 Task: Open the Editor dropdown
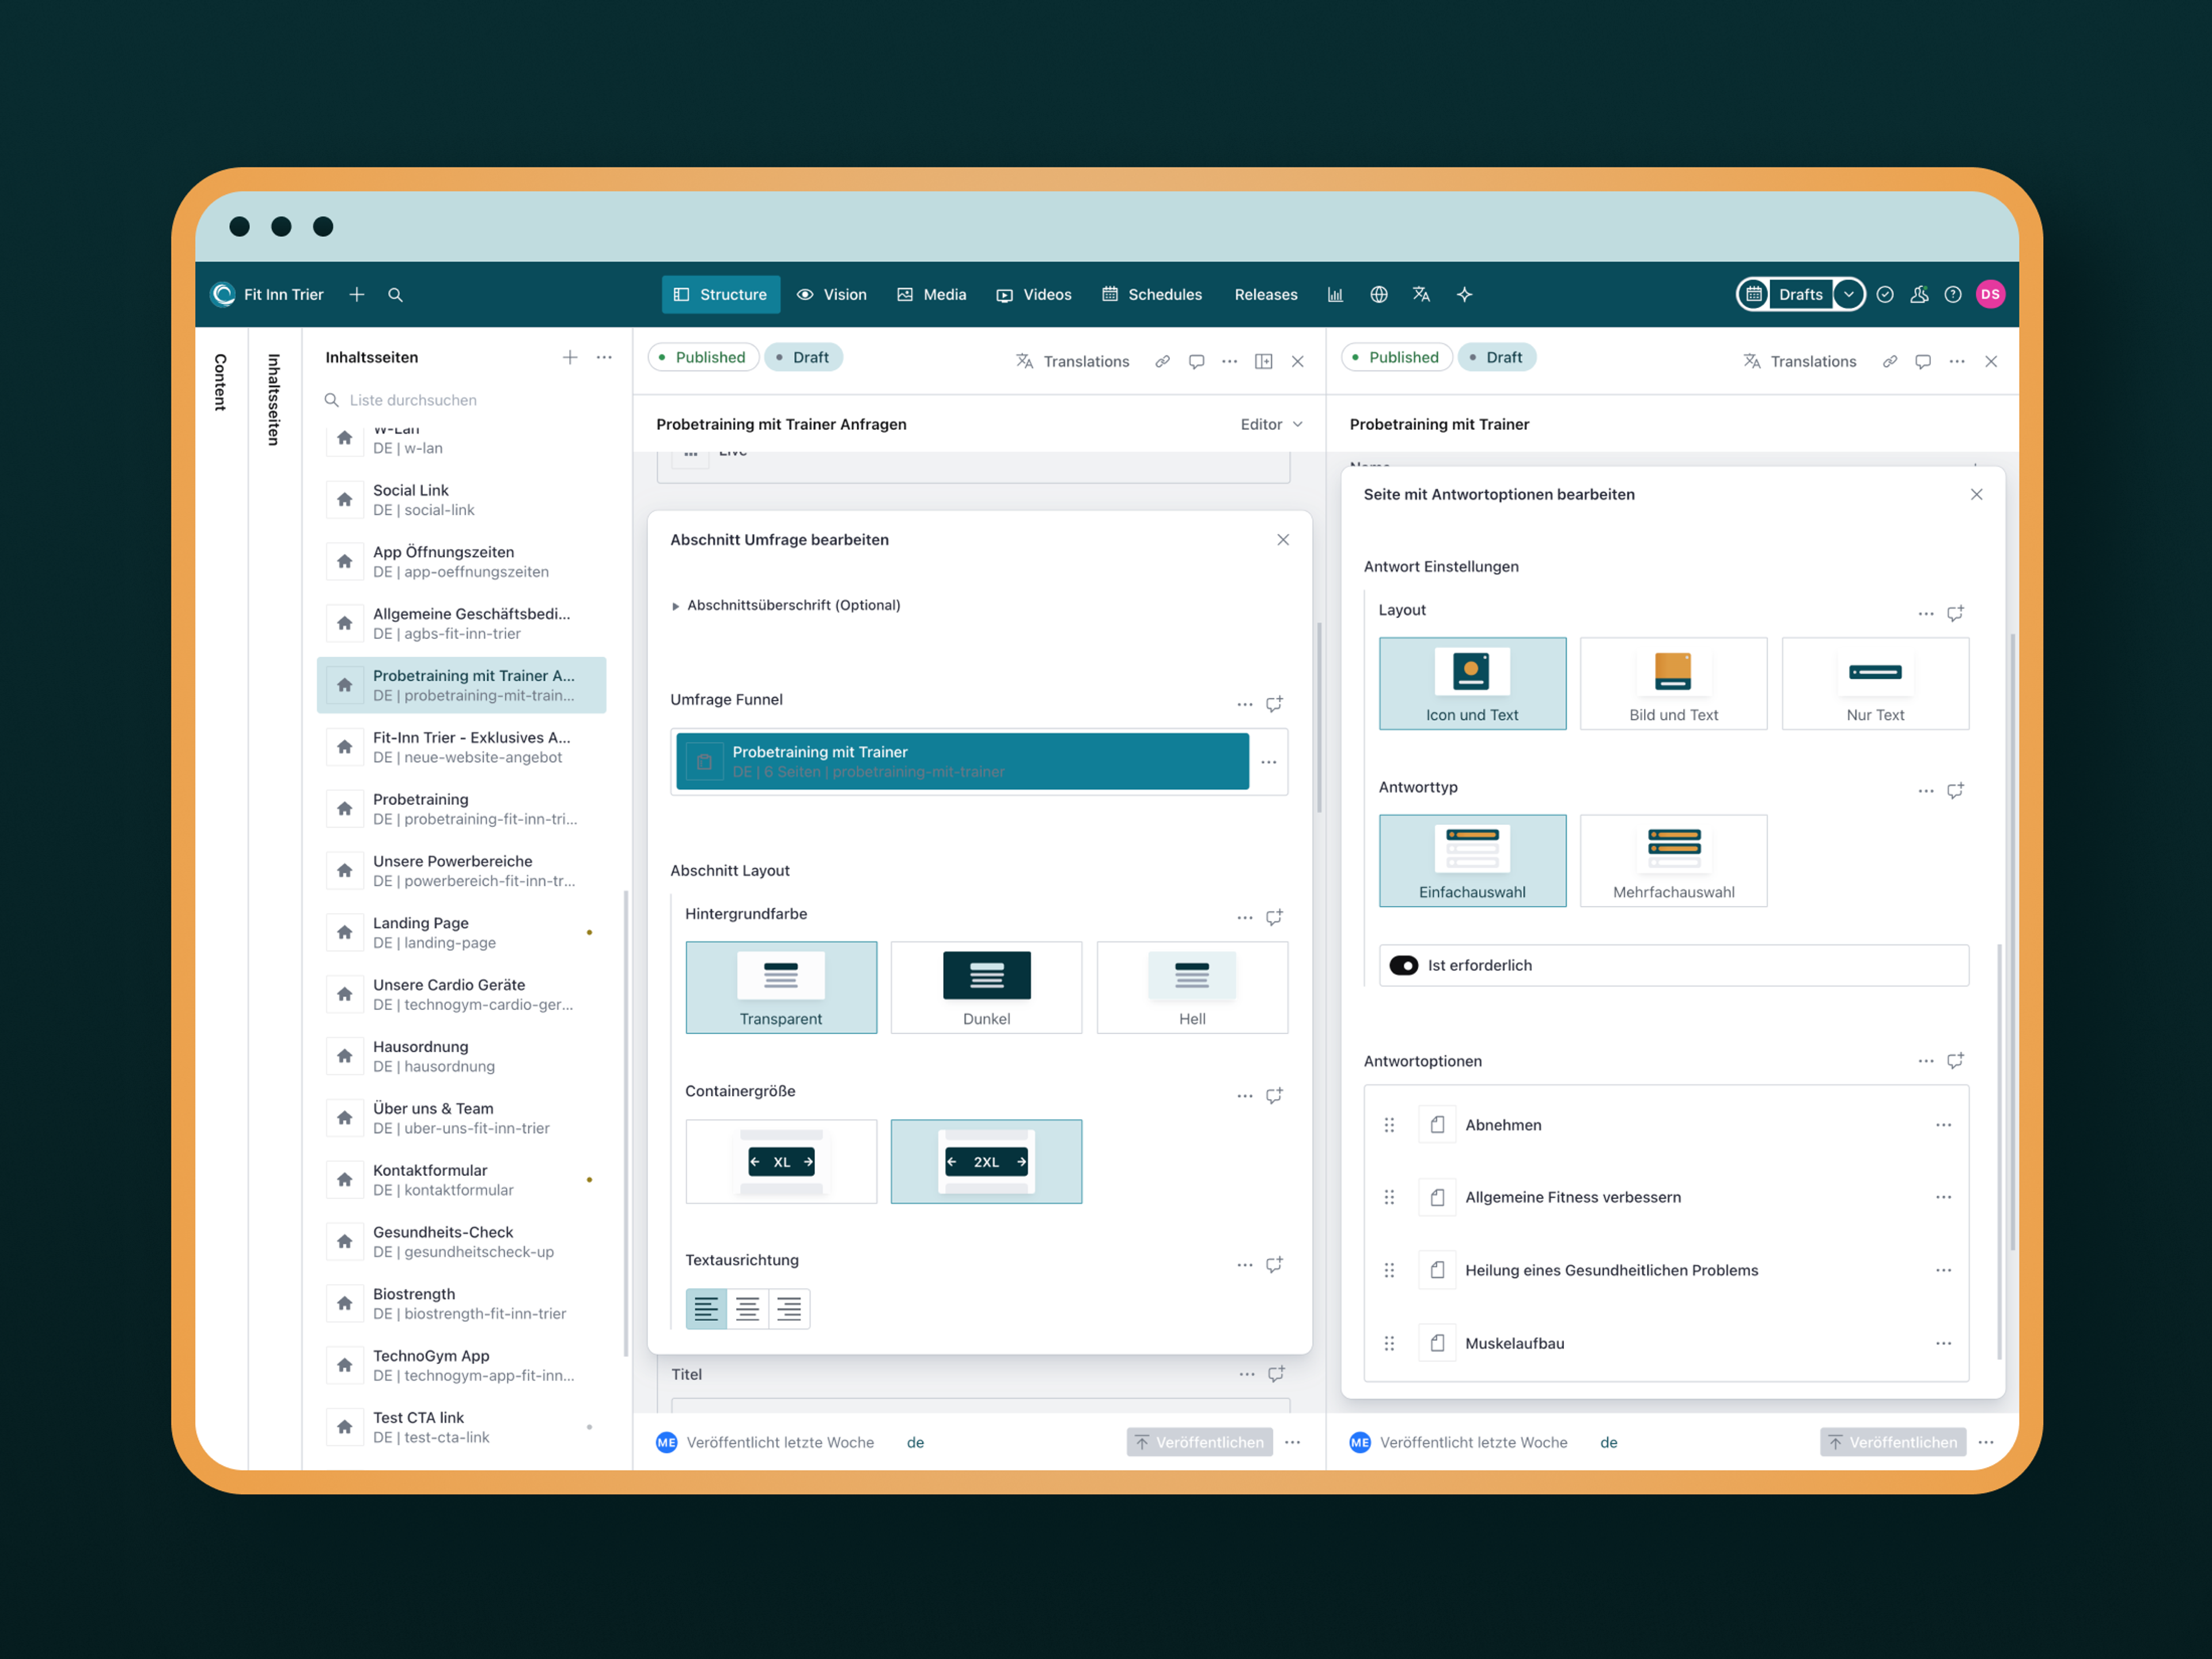[1271, 425]
